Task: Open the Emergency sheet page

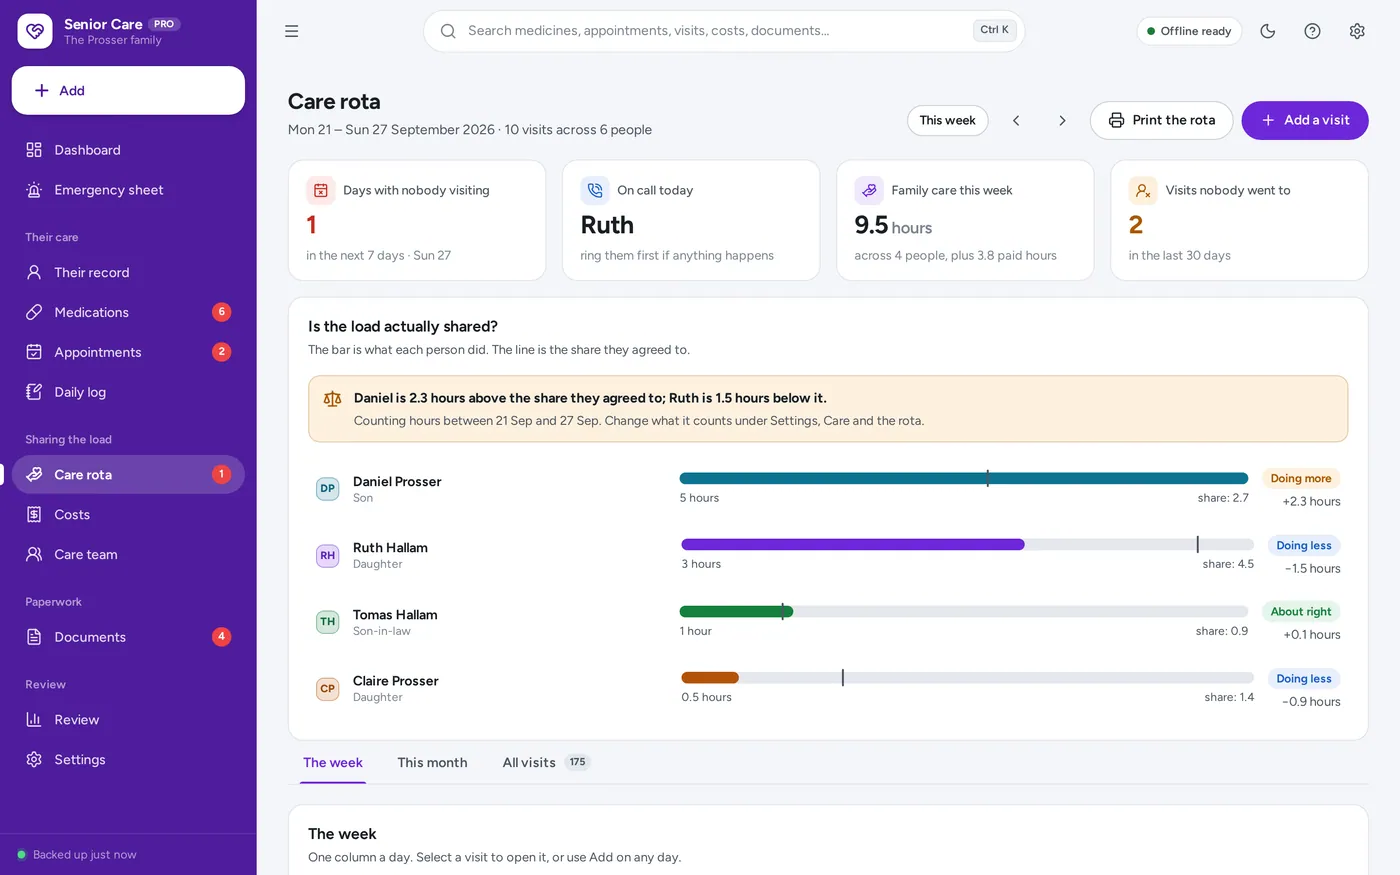Action: (128, 190)
